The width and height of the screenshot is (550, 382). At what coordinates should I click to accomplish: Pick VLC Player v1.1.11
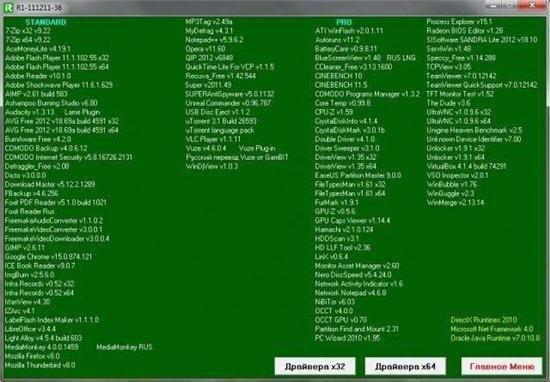(213, 139)
